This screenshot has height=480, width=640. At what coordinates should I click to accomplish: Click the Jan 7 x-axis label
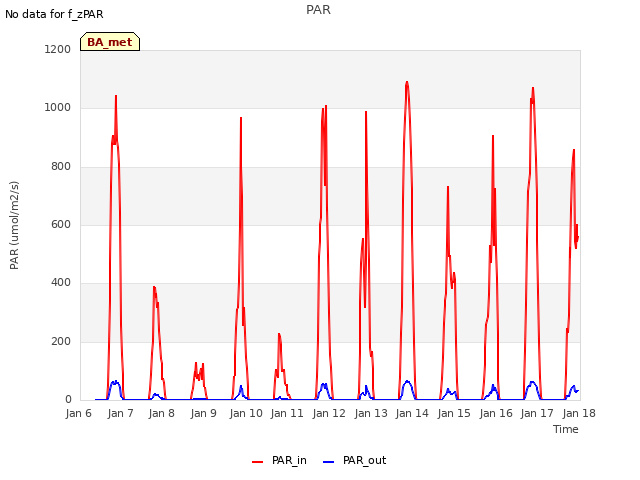[x=120, y=413]
